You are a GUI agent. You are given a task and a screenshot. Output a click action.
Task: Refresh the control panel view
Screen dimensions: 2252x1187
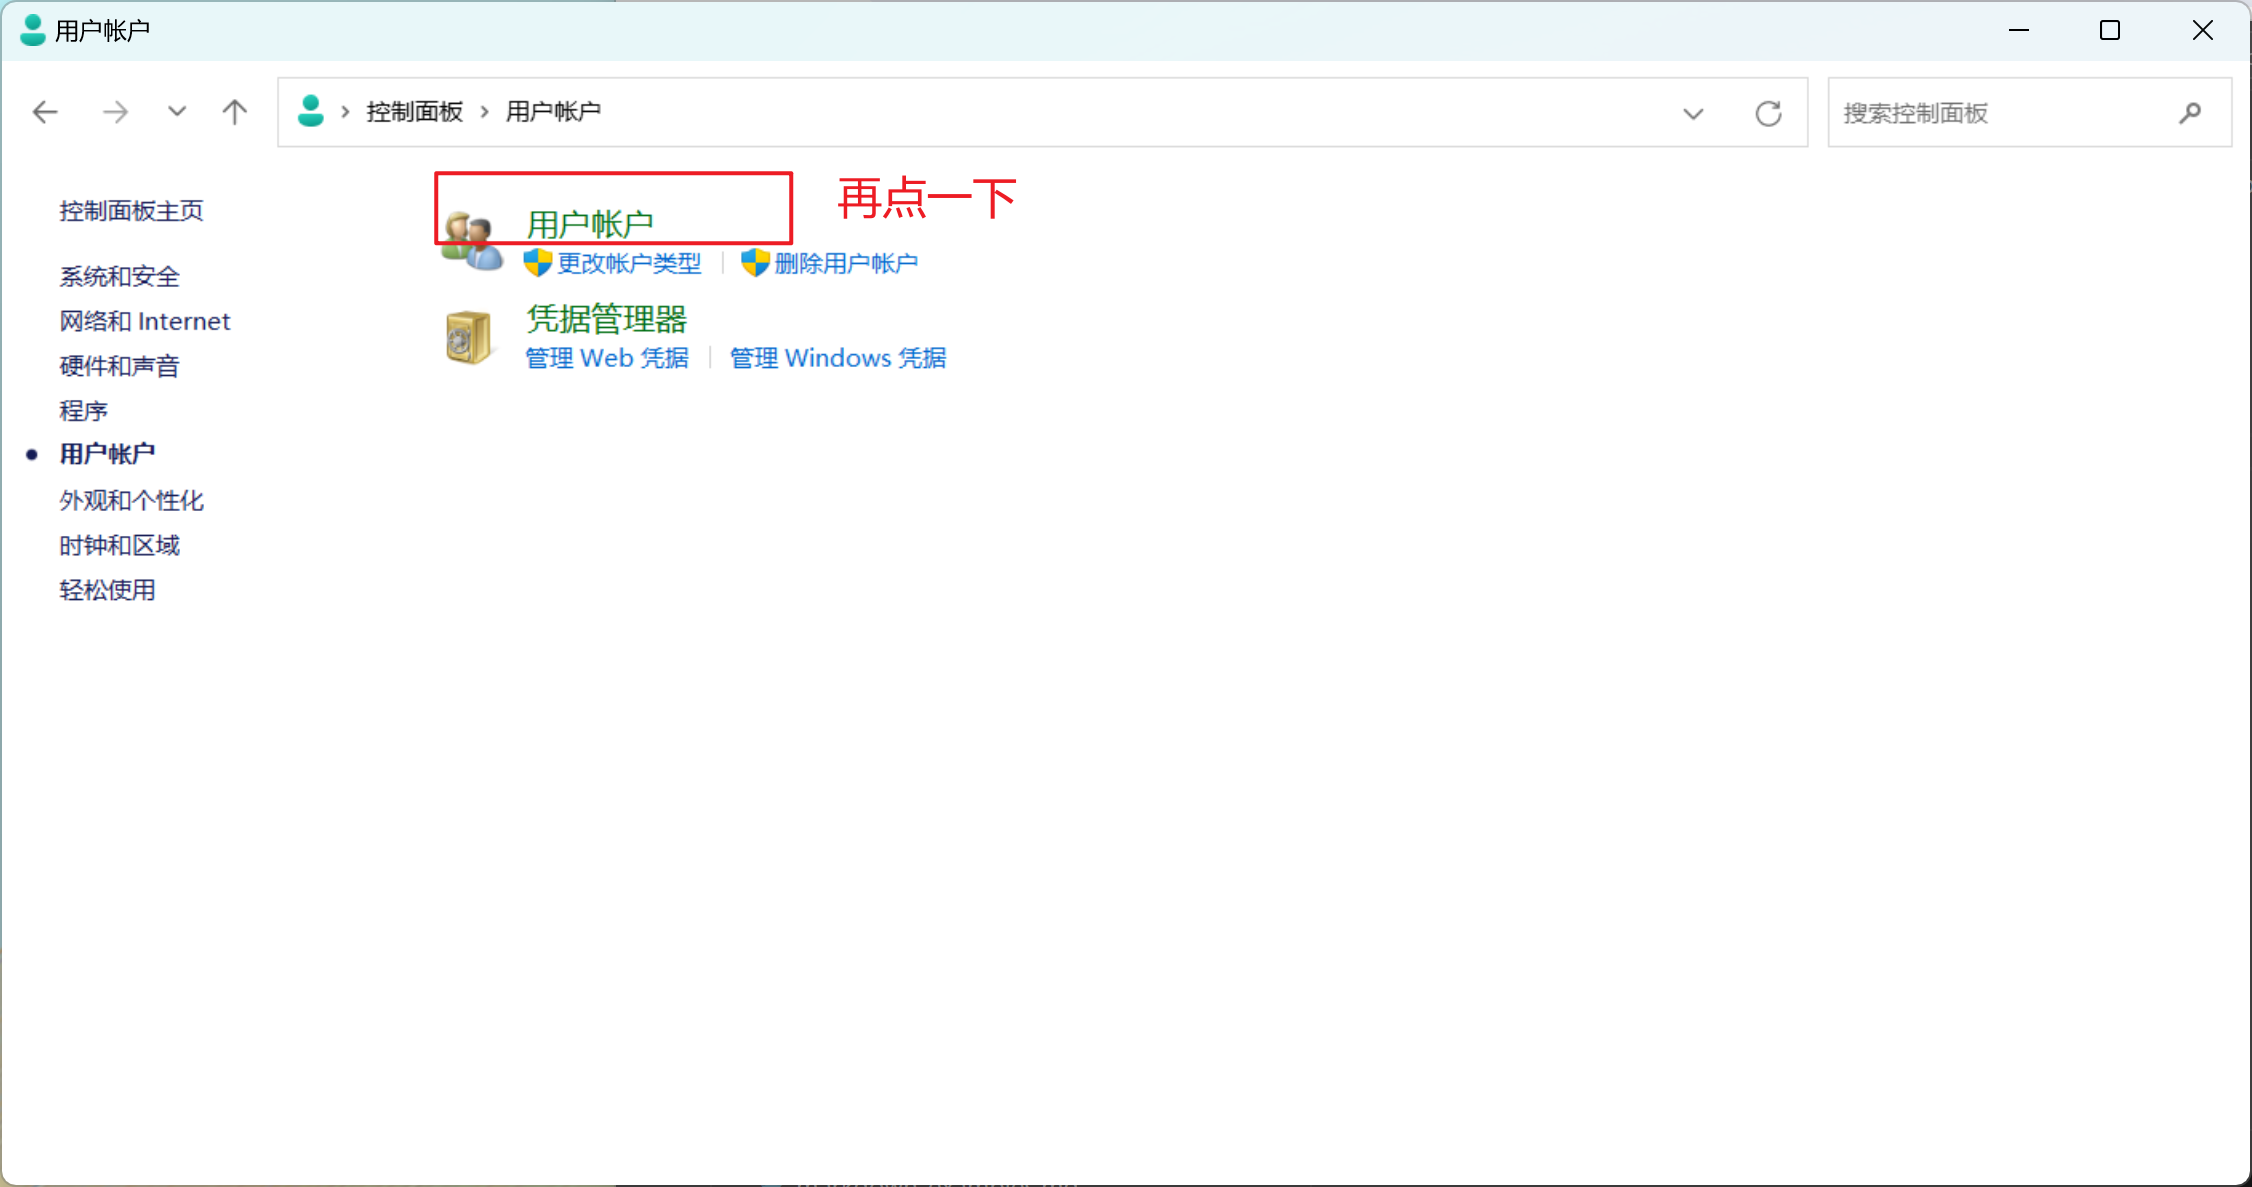click(1768, 113)
